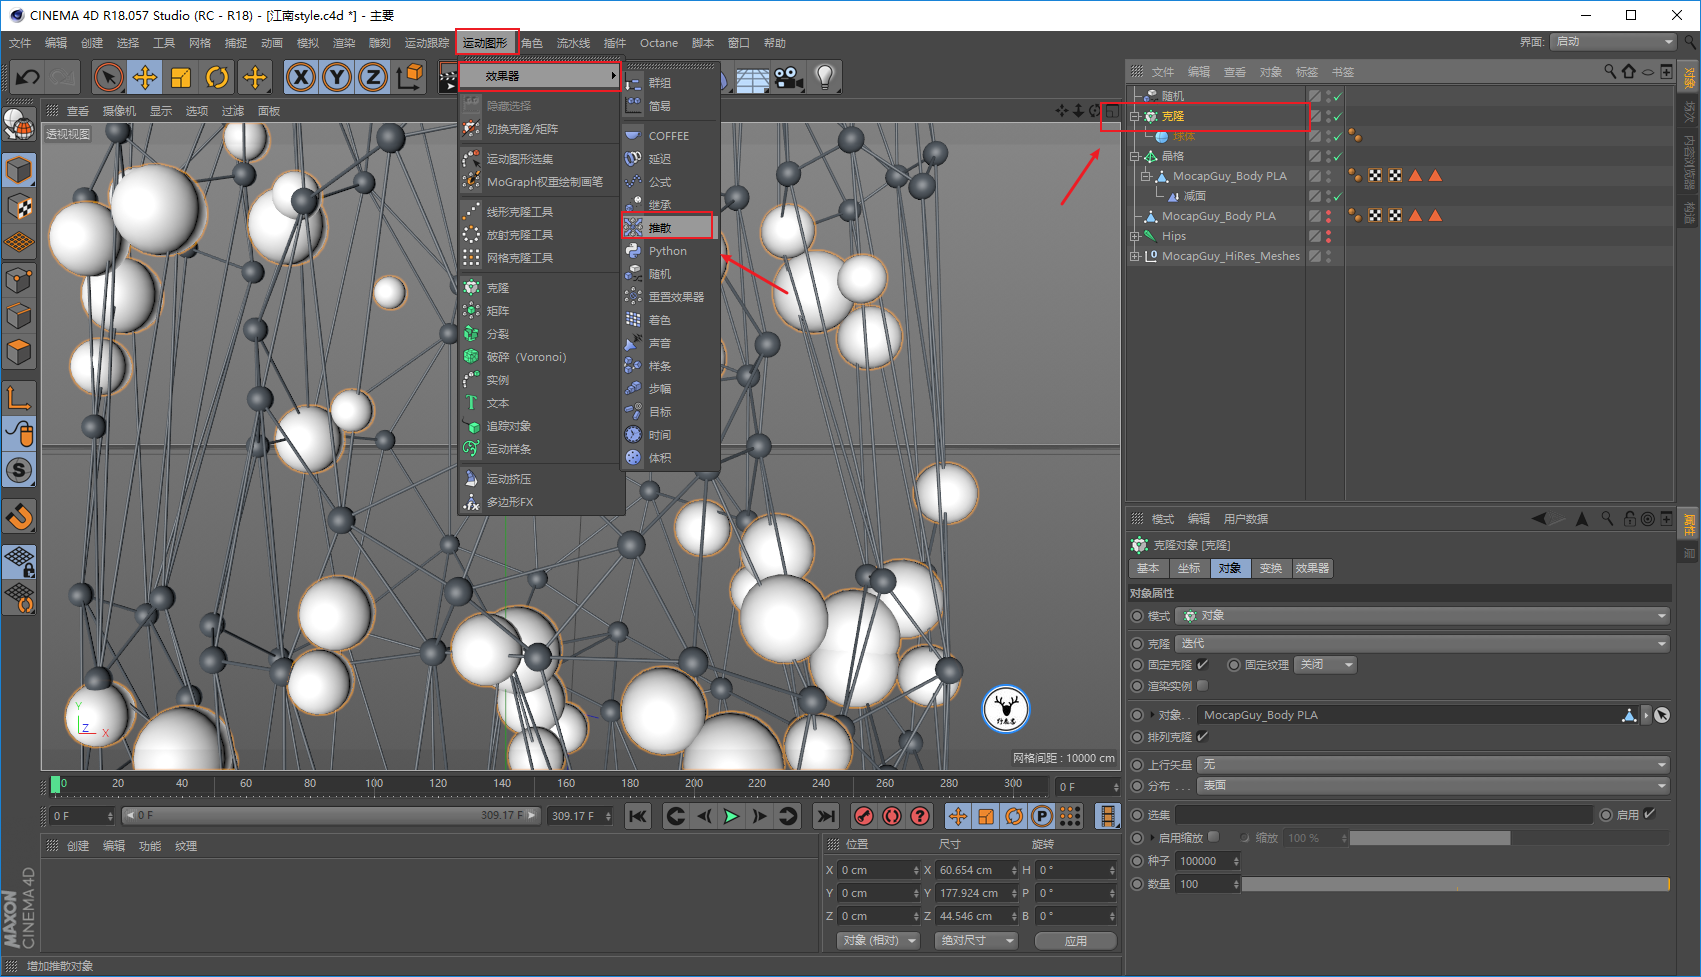Toggle the Z axis lock
Screen dimensions: 1701x977
[373, 77]
